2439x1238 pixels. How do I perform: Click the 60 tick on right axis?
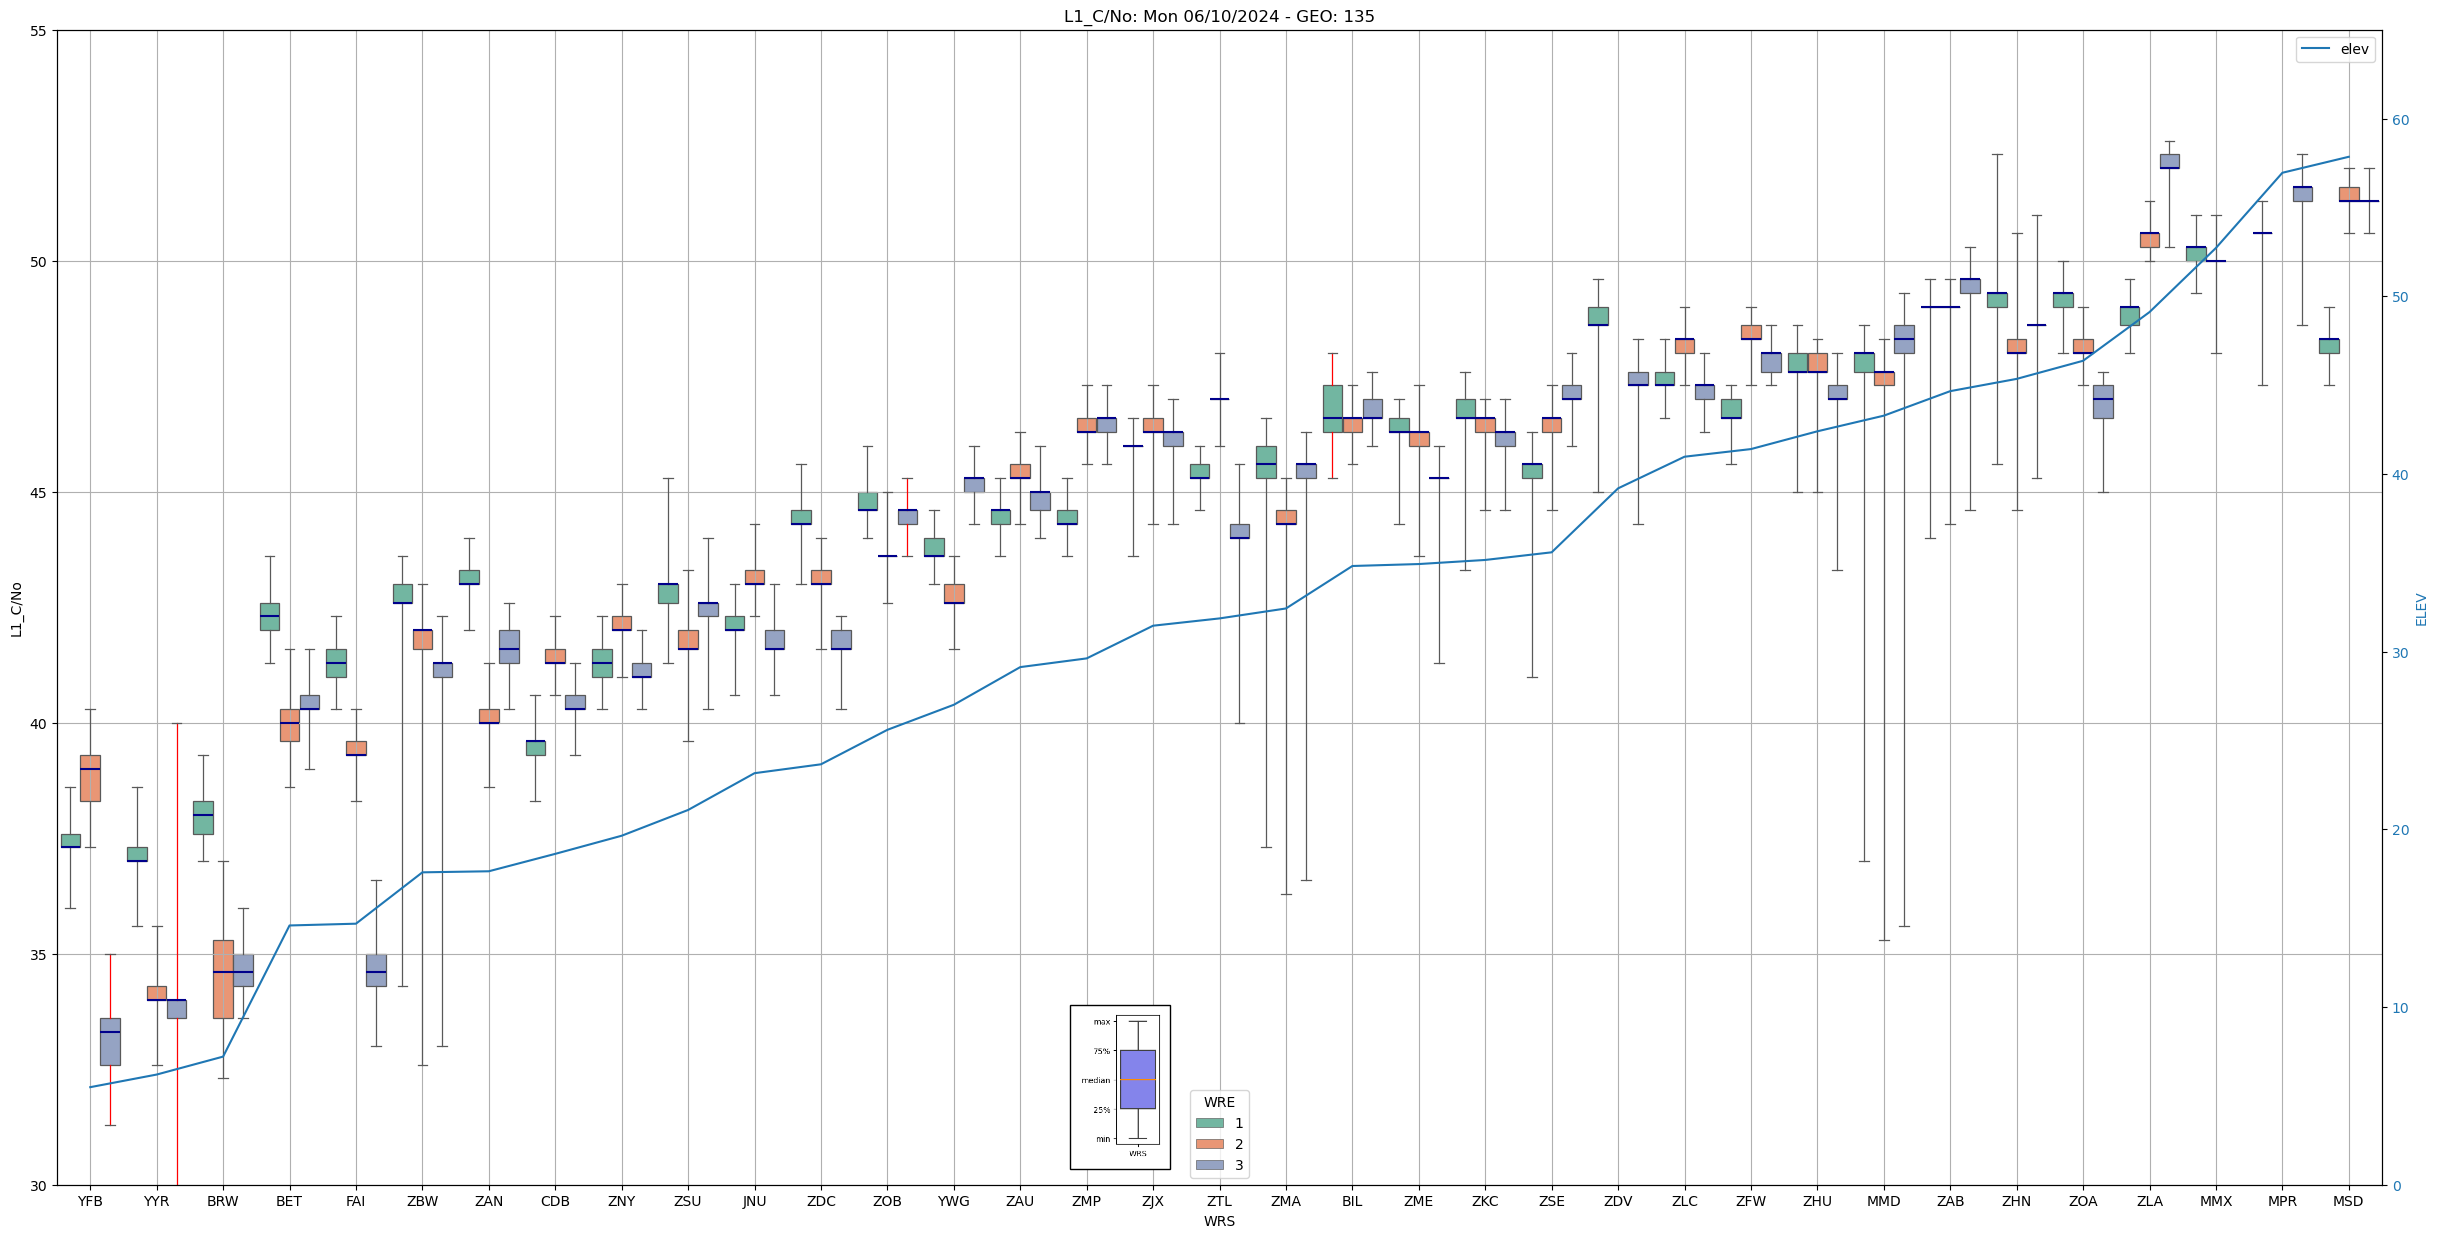point(2400,120)
